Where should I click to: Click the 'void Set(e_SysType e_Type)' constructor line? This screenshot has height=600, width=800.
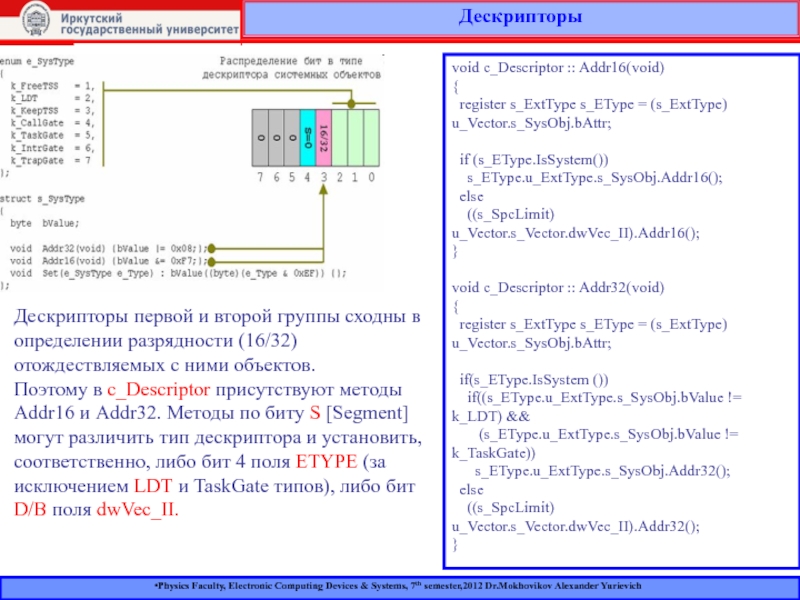tap(178, 273)
